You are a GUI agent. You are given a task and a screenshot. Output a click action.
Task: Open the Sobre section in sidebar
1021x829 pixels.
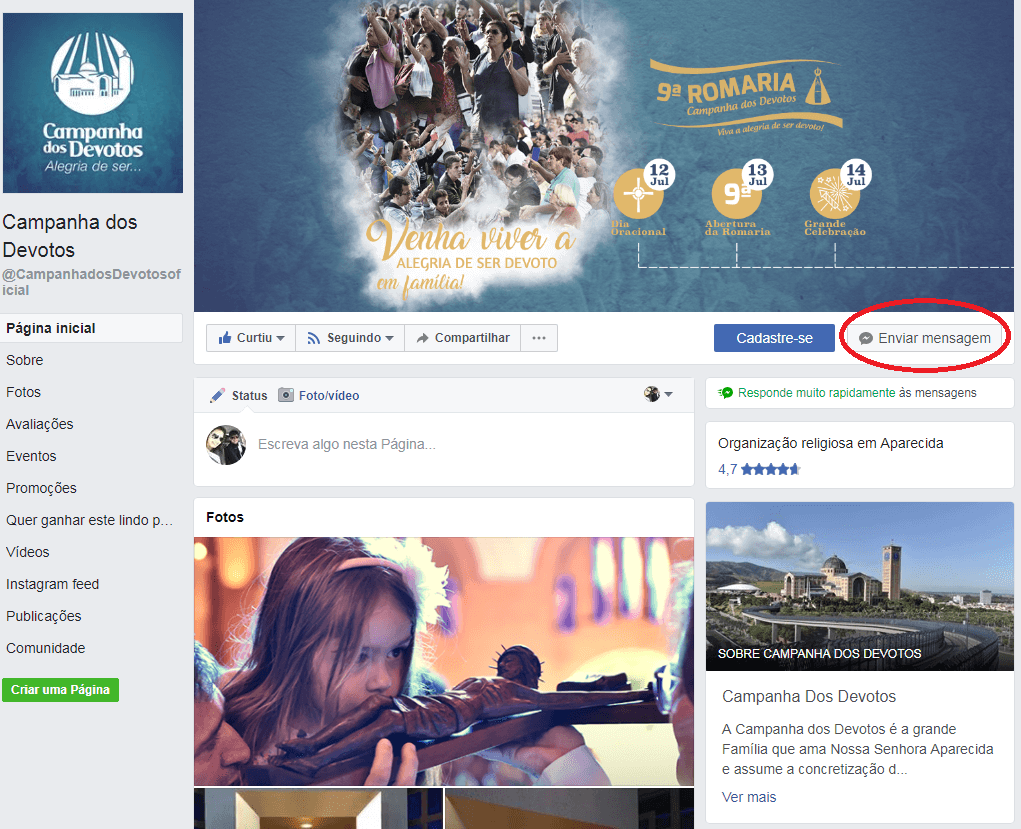(25, 360)
